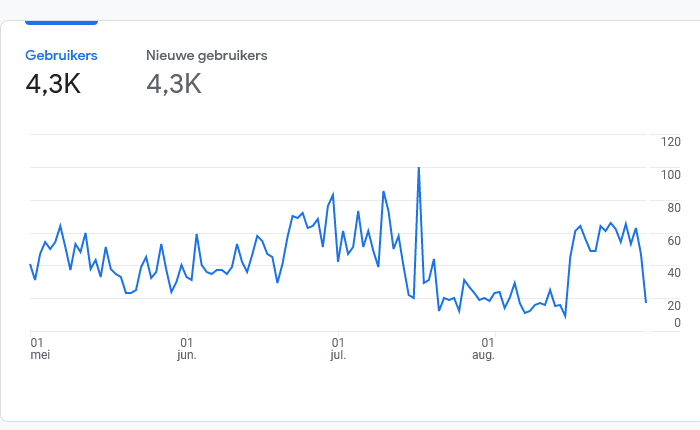The height and width of the screenshot is (430, 700).
Task: Click the 01 mei axis label
Action: (40, 349)
